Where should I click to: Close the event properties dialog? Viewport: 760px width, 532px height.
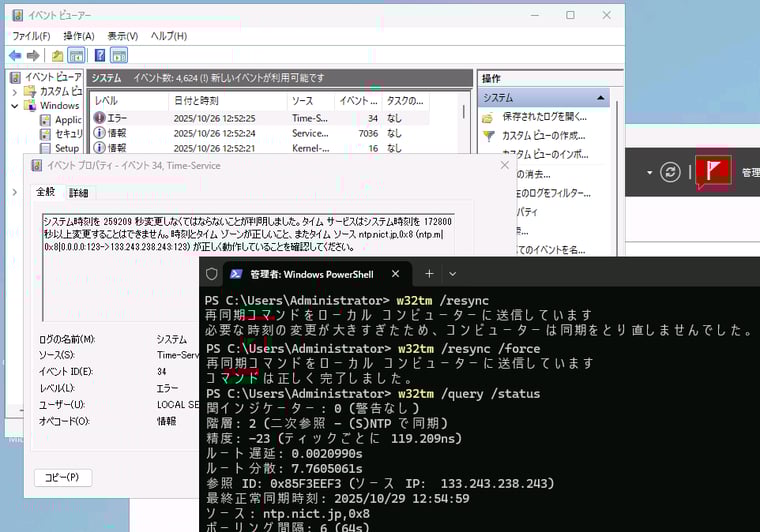tap(505, 165)
